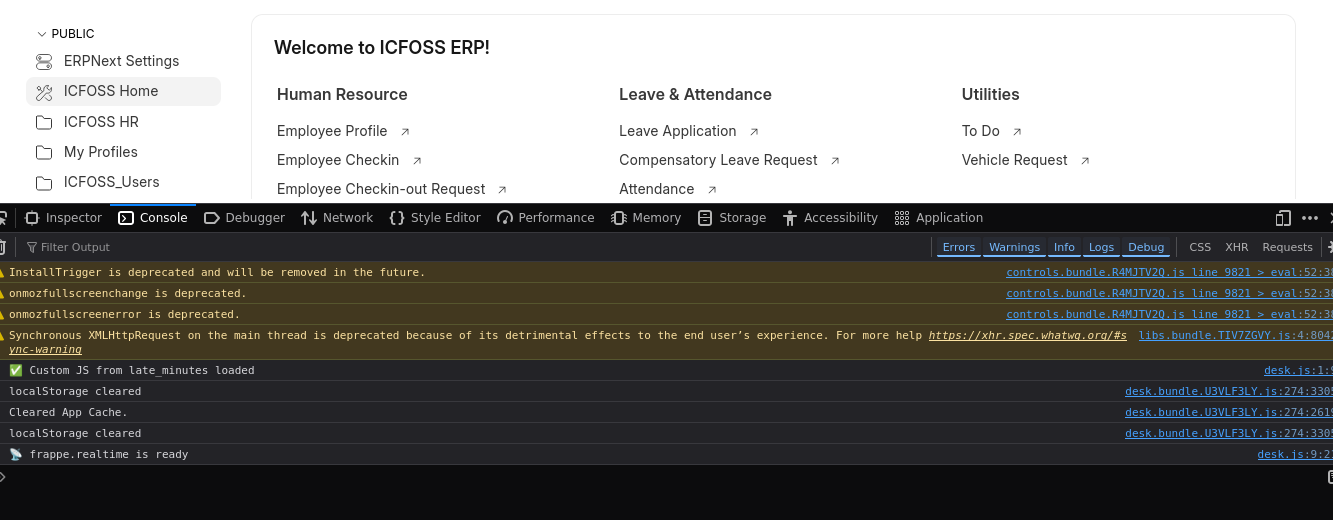This screenshot has width=1333, height=520.
Task: Open source link for InstallTrigger warning
Action: point(1169,272)
